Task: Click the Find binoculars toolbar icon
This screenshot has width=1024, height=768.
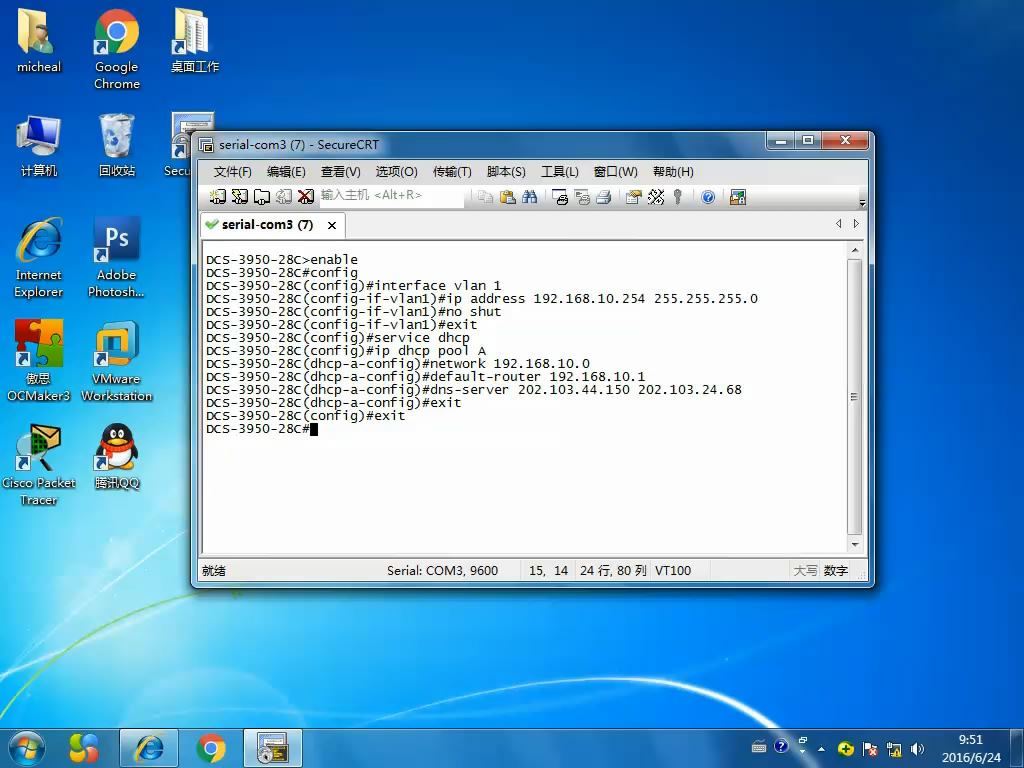Action: (x=530, y=197)
